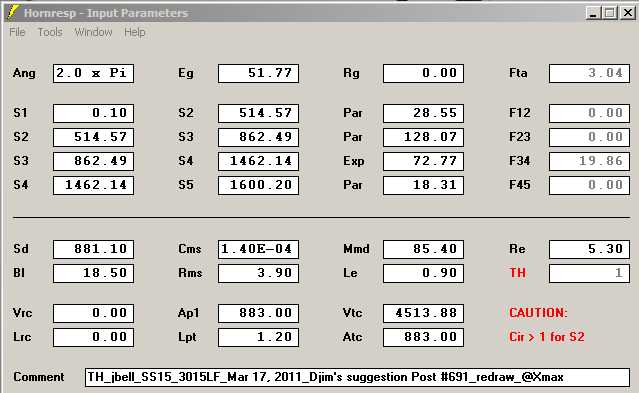This screenshot has width=639, height=393.
Task: Open the File menu
Action: point(17,32)
